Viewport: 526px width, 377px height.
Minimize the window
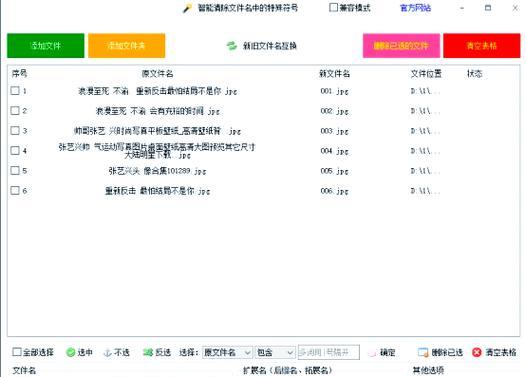point(462,8)
